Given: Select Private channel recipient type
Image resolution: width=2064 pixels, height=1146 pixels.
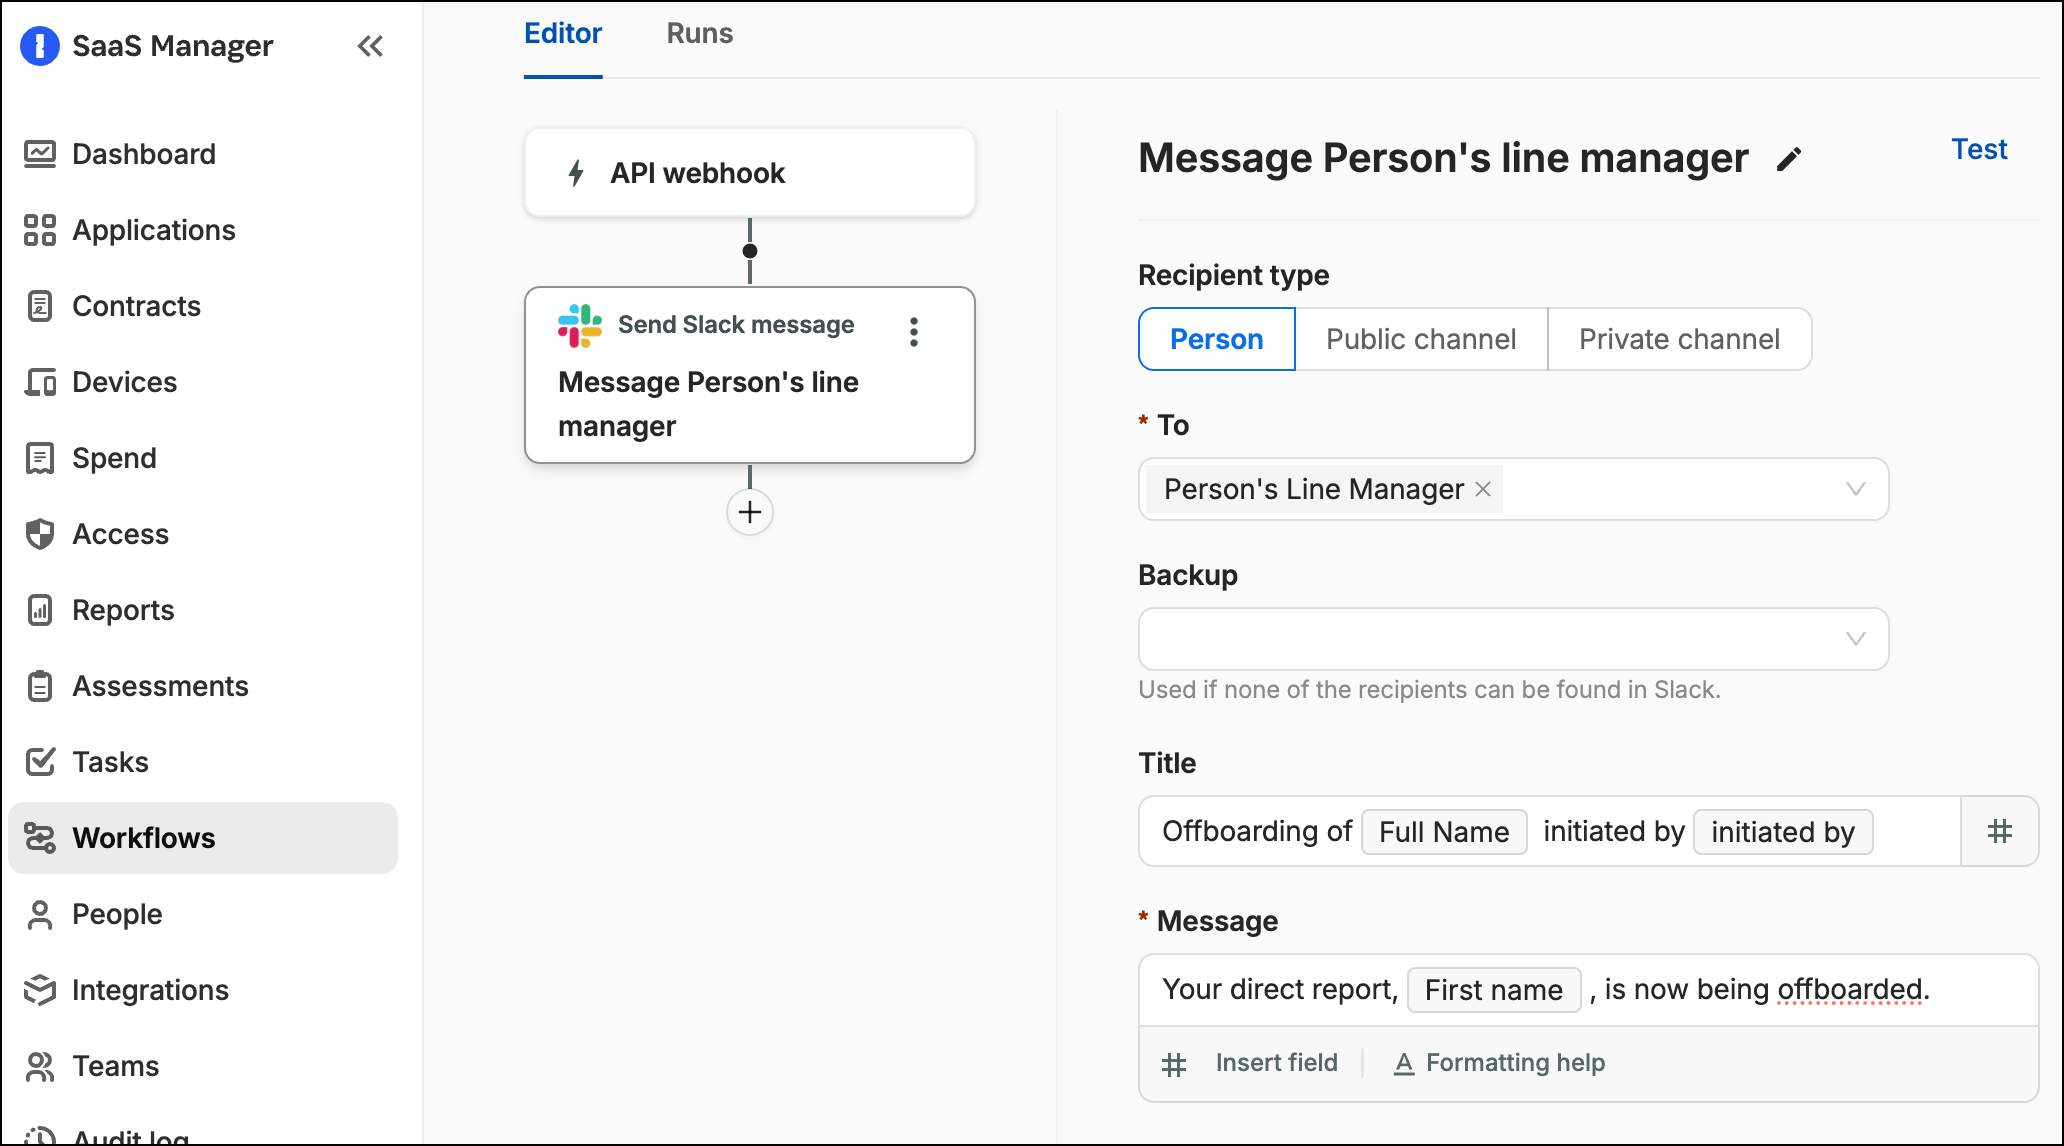Looking at the screenshot, I should point(1679,339).
